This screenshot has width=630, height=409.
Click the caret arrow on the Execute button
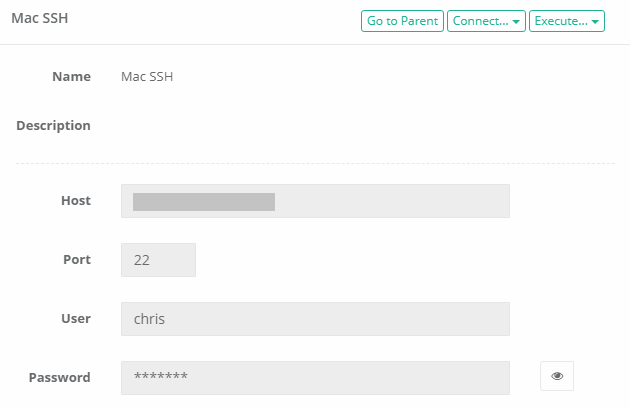point(595,22)
